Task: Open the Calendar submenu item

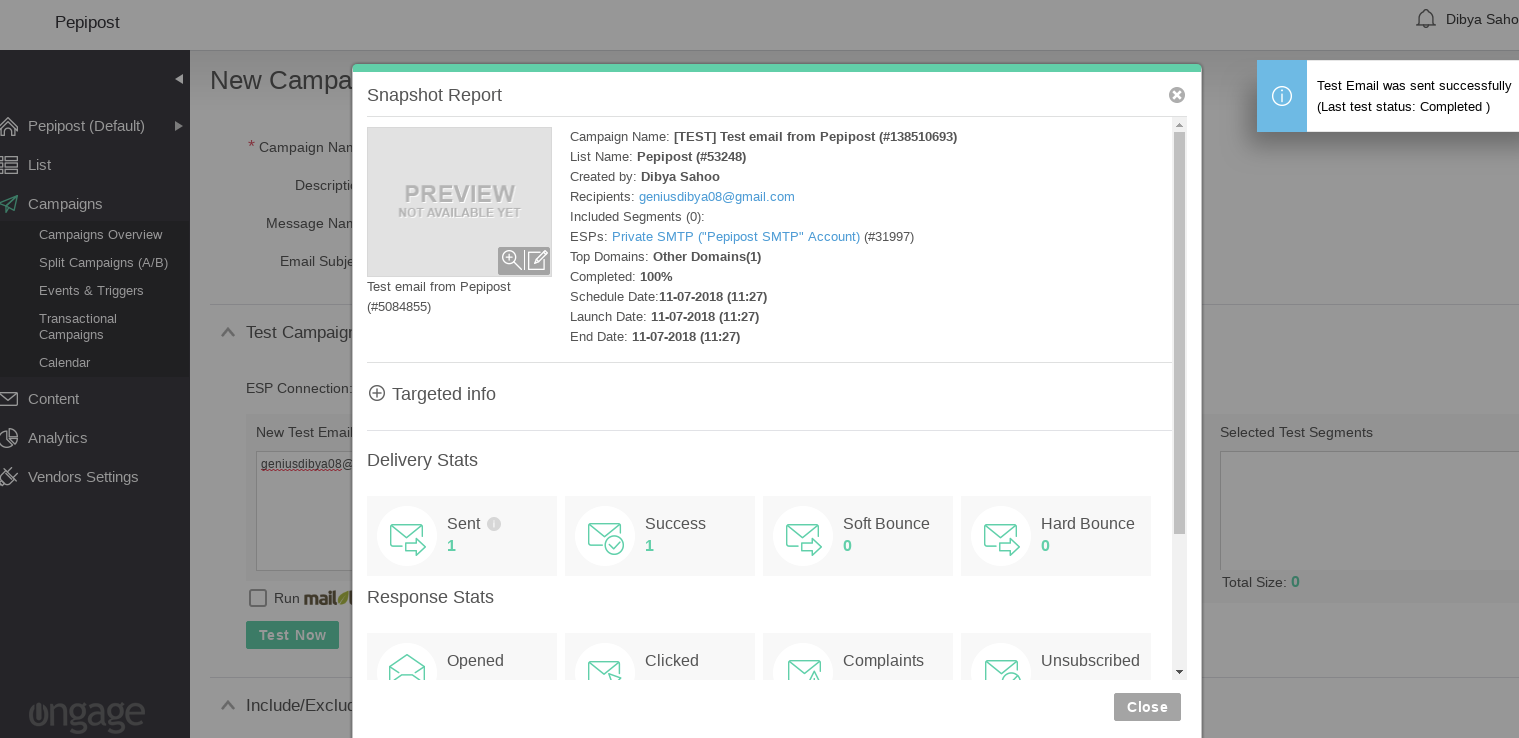Action: point(64,363)
